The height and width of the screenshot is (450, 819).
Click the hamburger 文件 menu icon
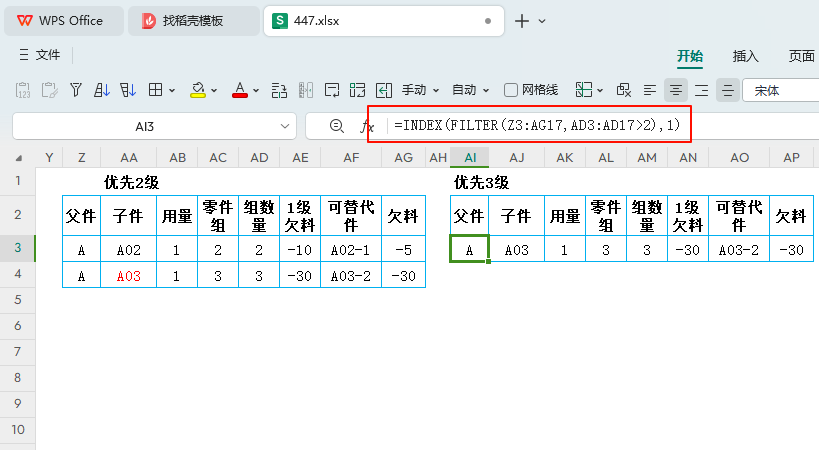[24, 54]
